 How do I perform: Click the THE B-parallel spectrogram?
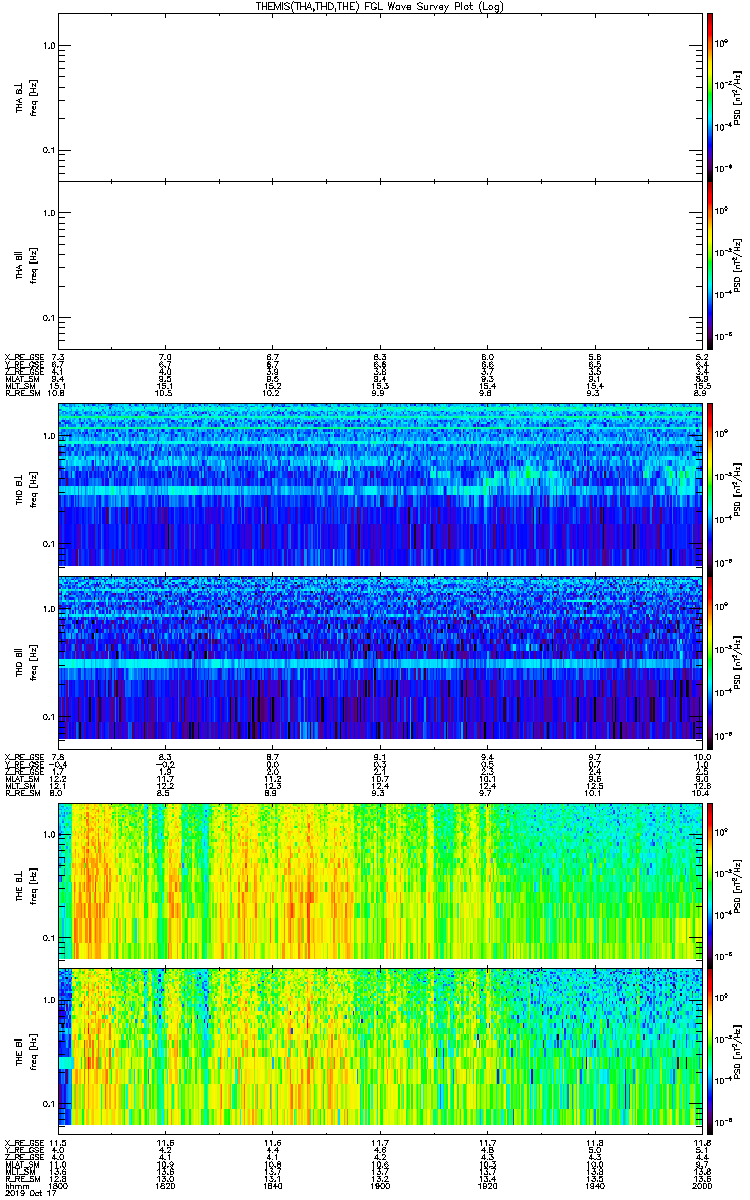click(x=380, y=1047)
